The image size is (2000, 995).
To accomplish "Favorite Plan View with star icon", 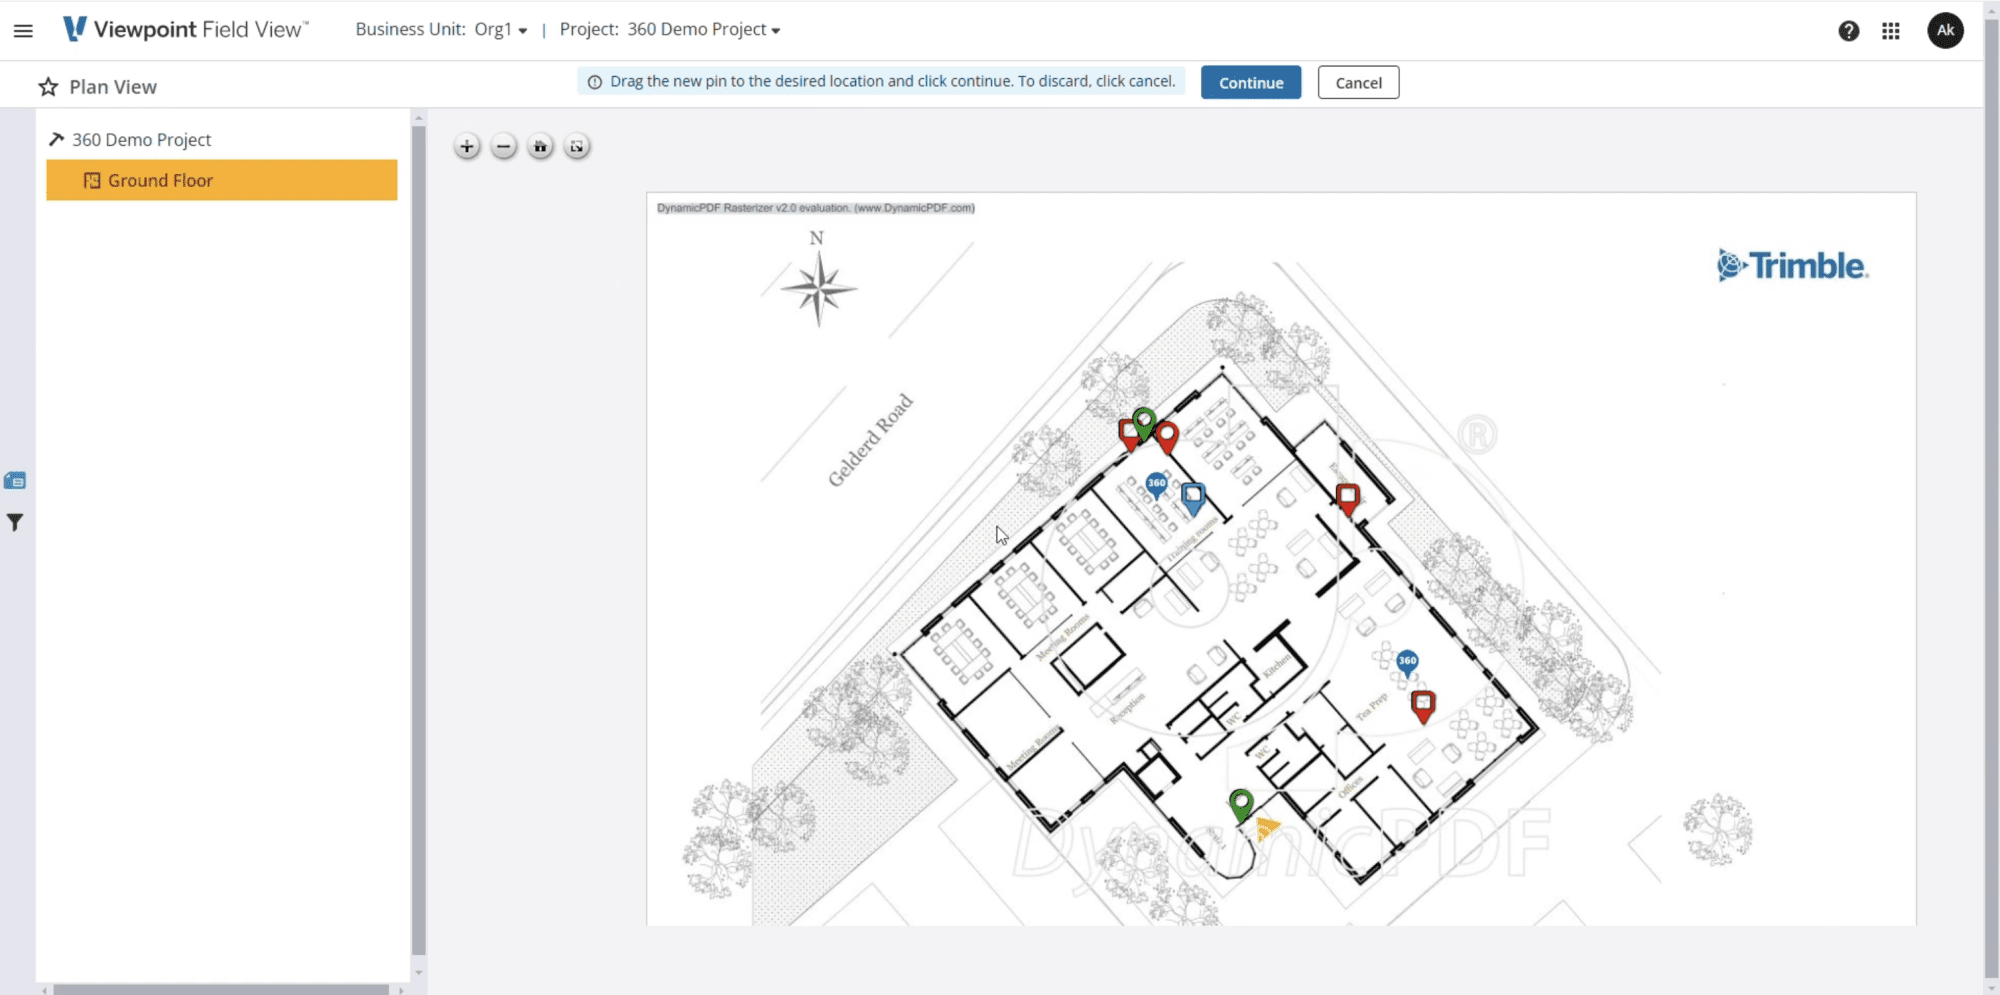I will (x=48, y=87).
